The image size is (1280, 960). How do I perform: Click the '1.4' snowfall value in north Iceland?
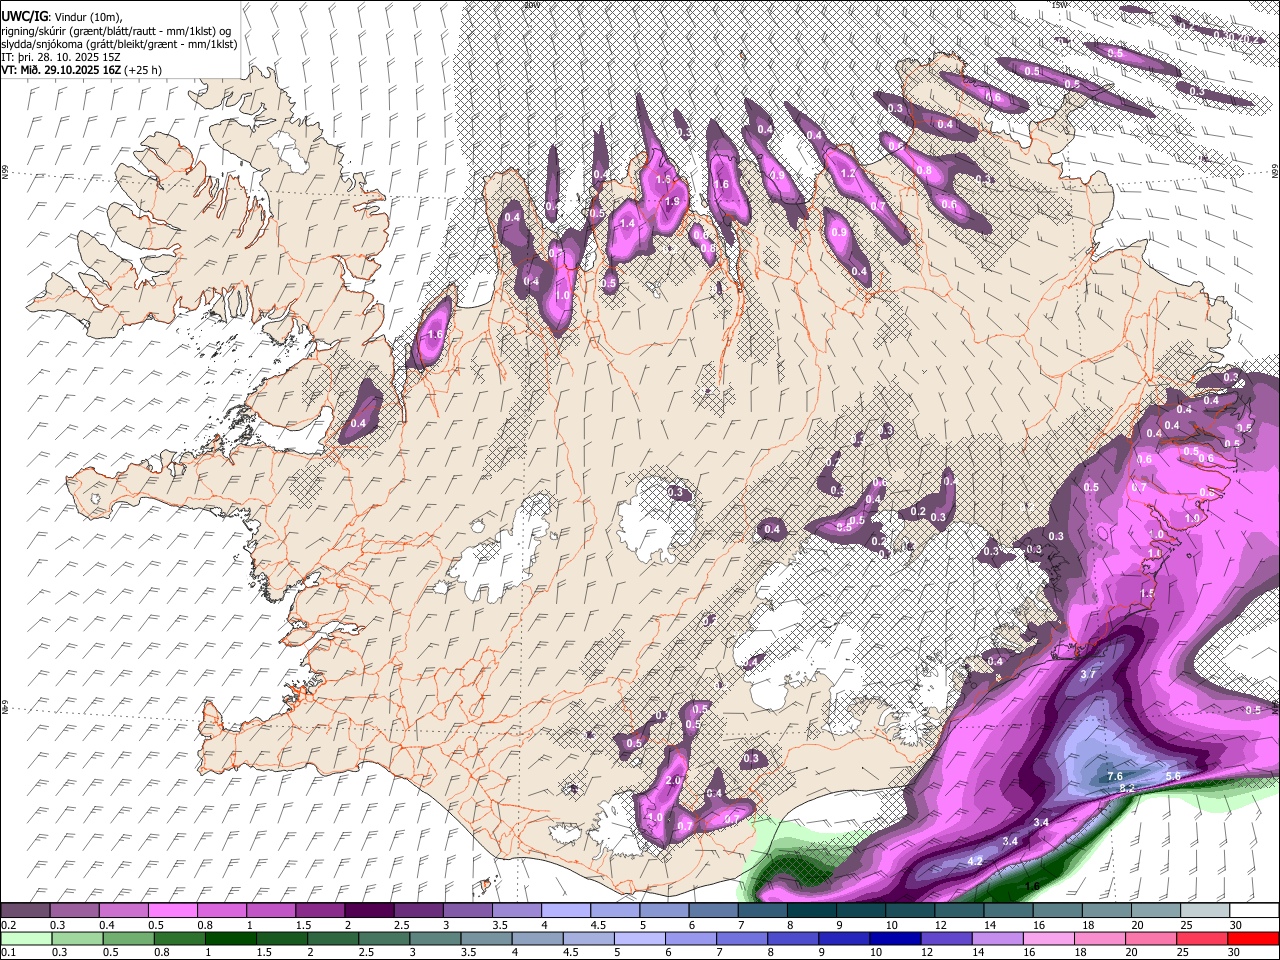click(628, 223)
